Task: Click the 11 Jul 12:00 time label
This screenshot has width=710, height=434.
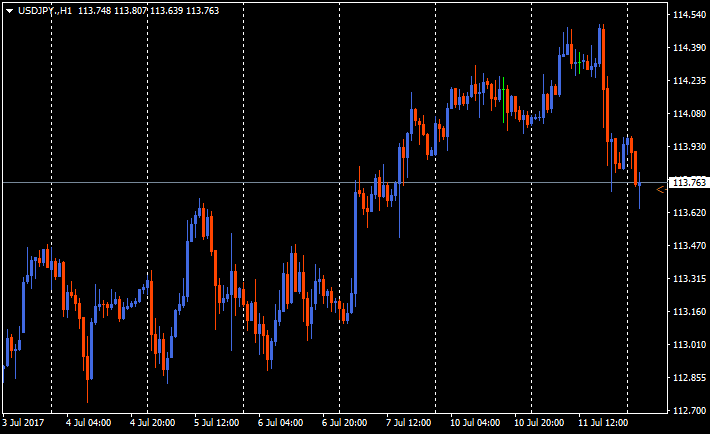Action: pos(603,423)
